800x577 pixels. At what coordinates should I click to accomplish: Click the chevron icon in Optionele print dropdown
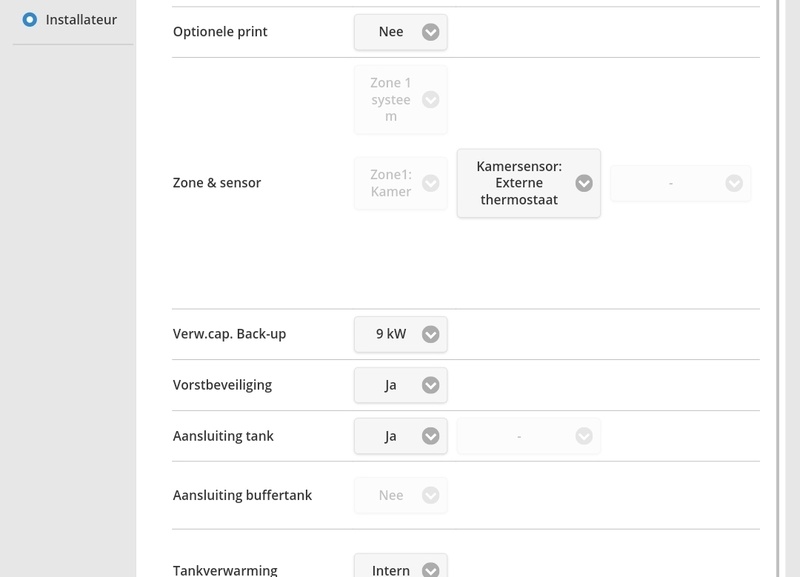(430, 32)
